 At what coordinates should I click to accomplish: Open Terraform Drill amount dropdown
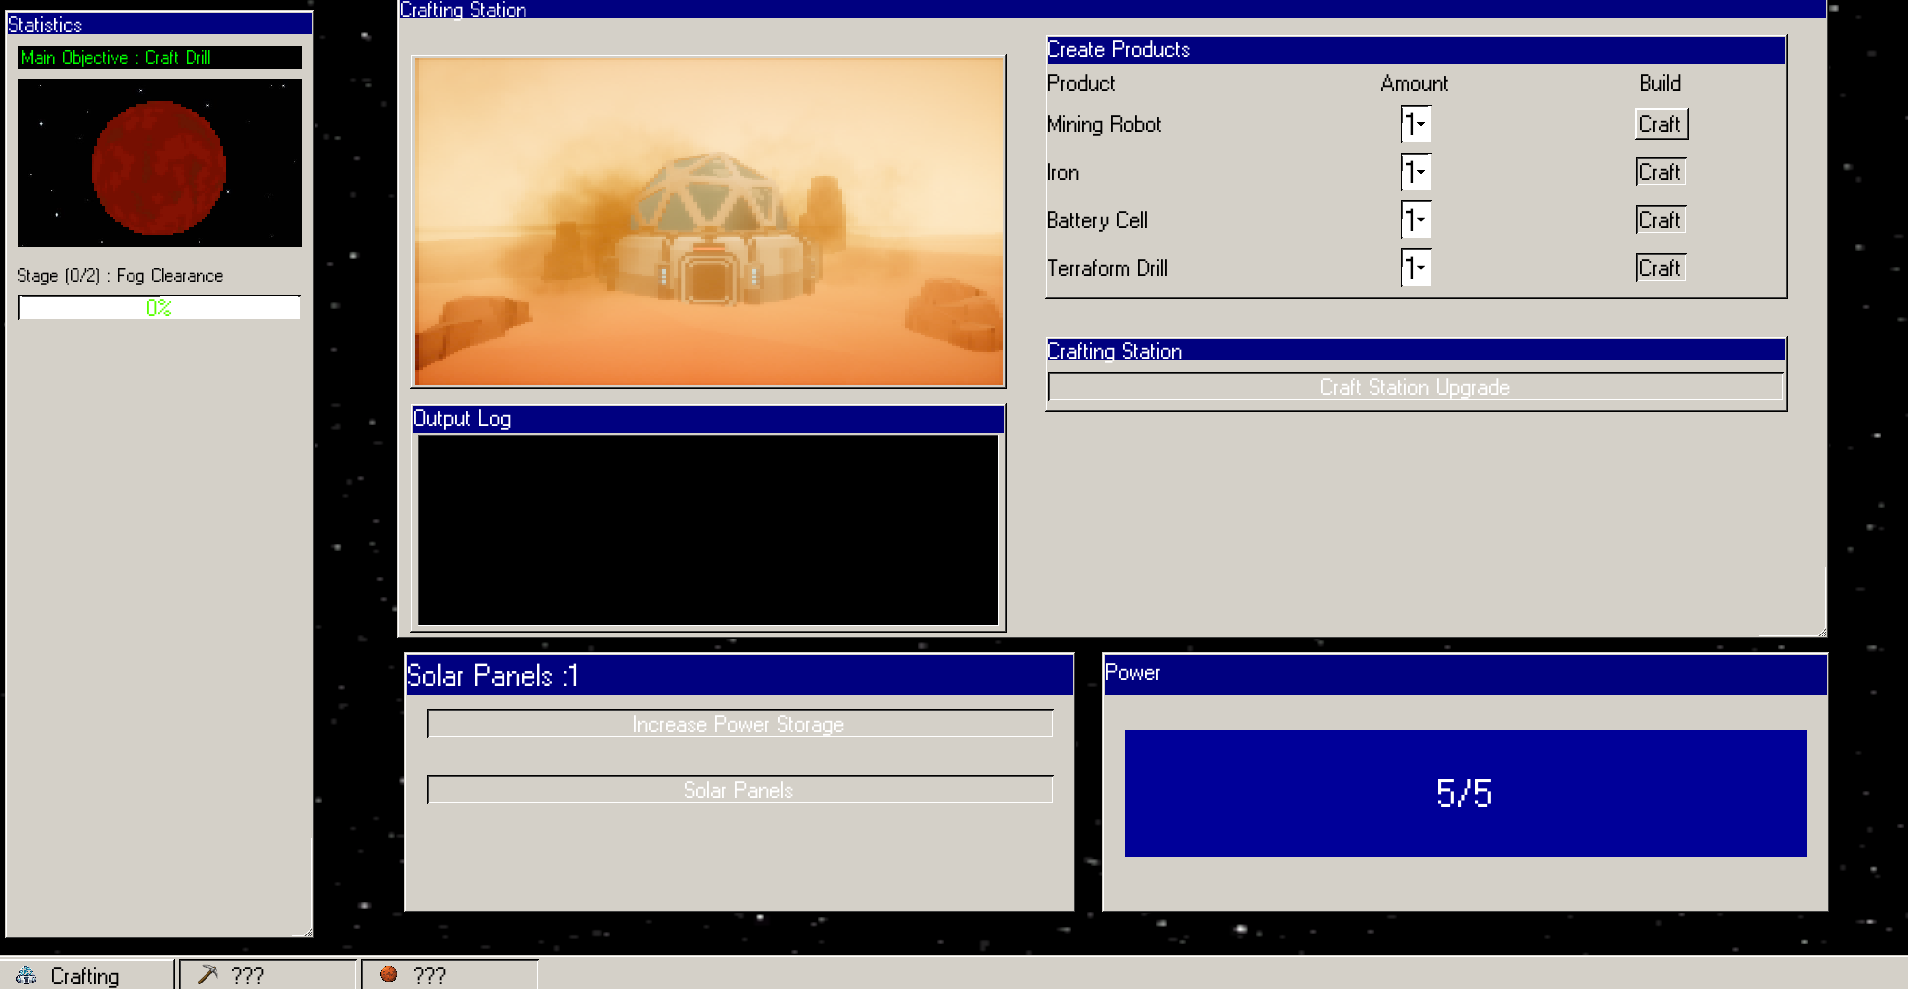(1416, 268)
